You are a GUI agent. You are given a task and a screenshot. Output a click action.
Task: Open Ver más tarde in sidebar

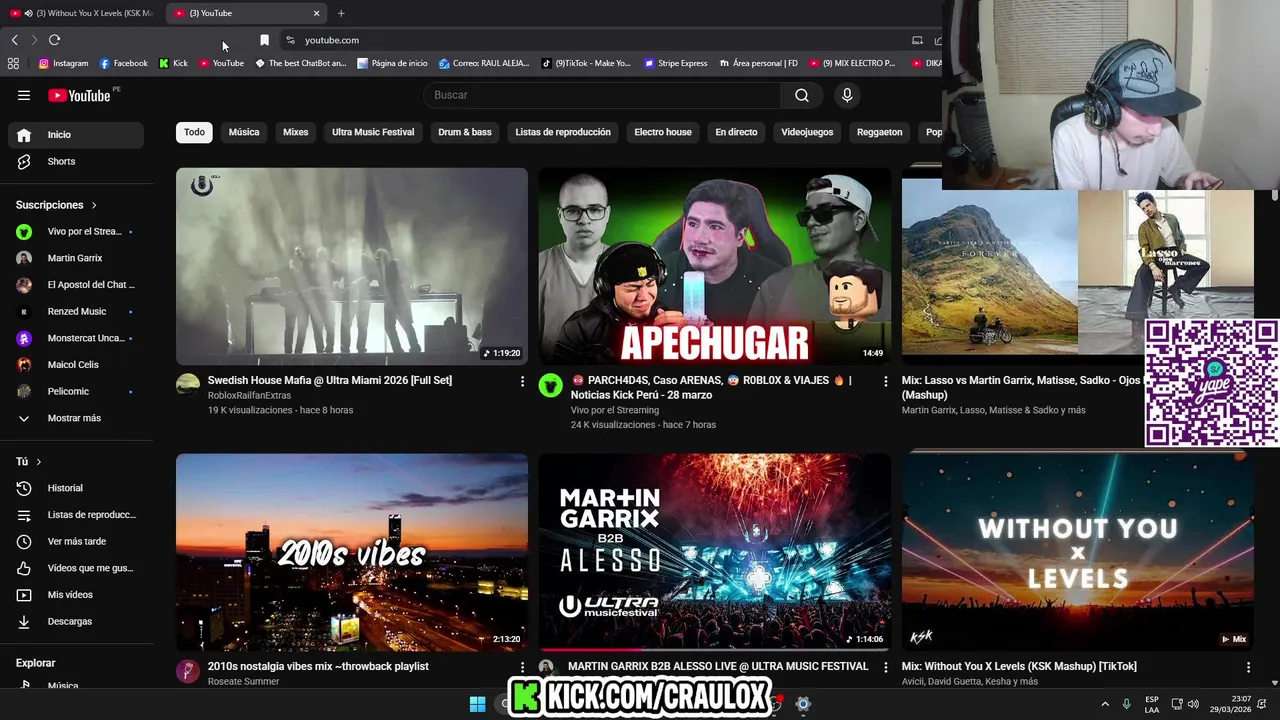76,541
